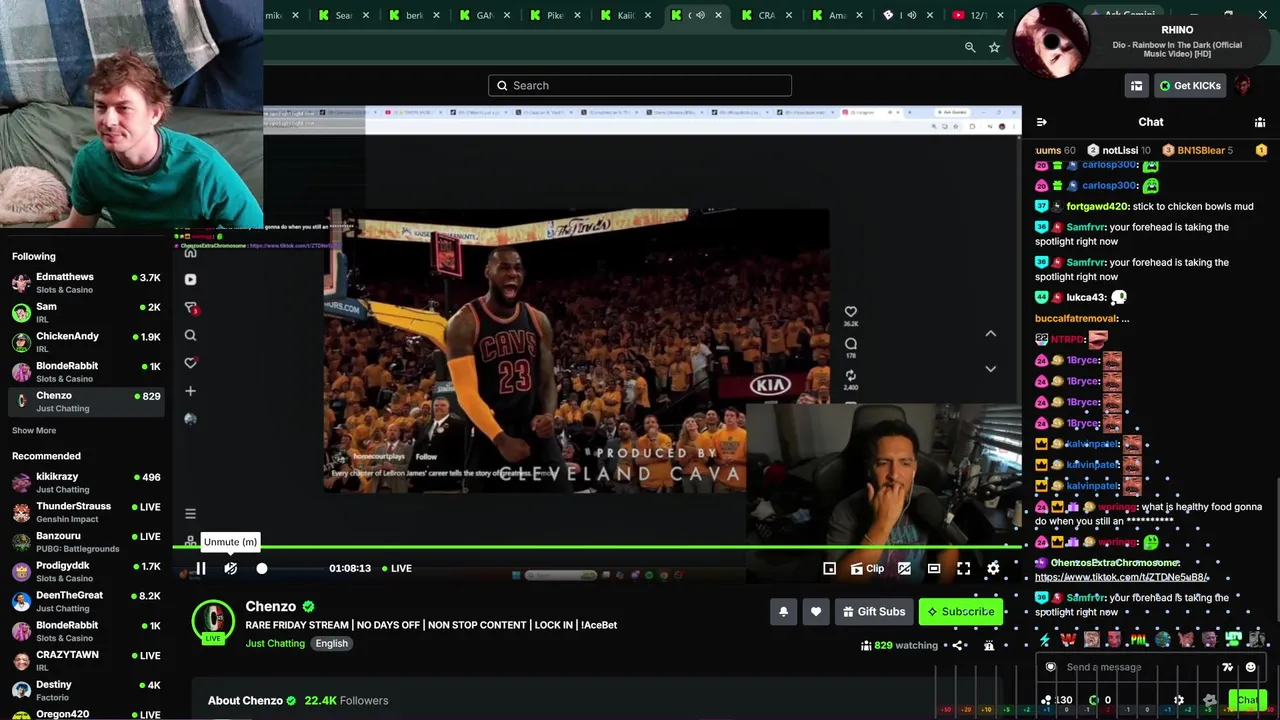Viewport: 1280px width, 720px height.
Task: Open chat settings gear icon
Action: 1179,700
